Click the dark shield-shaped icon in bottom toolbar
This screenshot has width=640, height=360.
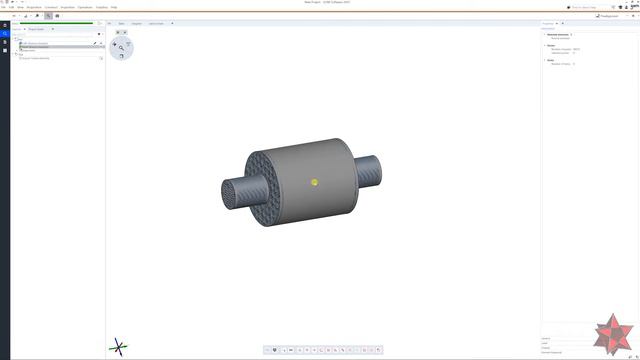[275, 350]
